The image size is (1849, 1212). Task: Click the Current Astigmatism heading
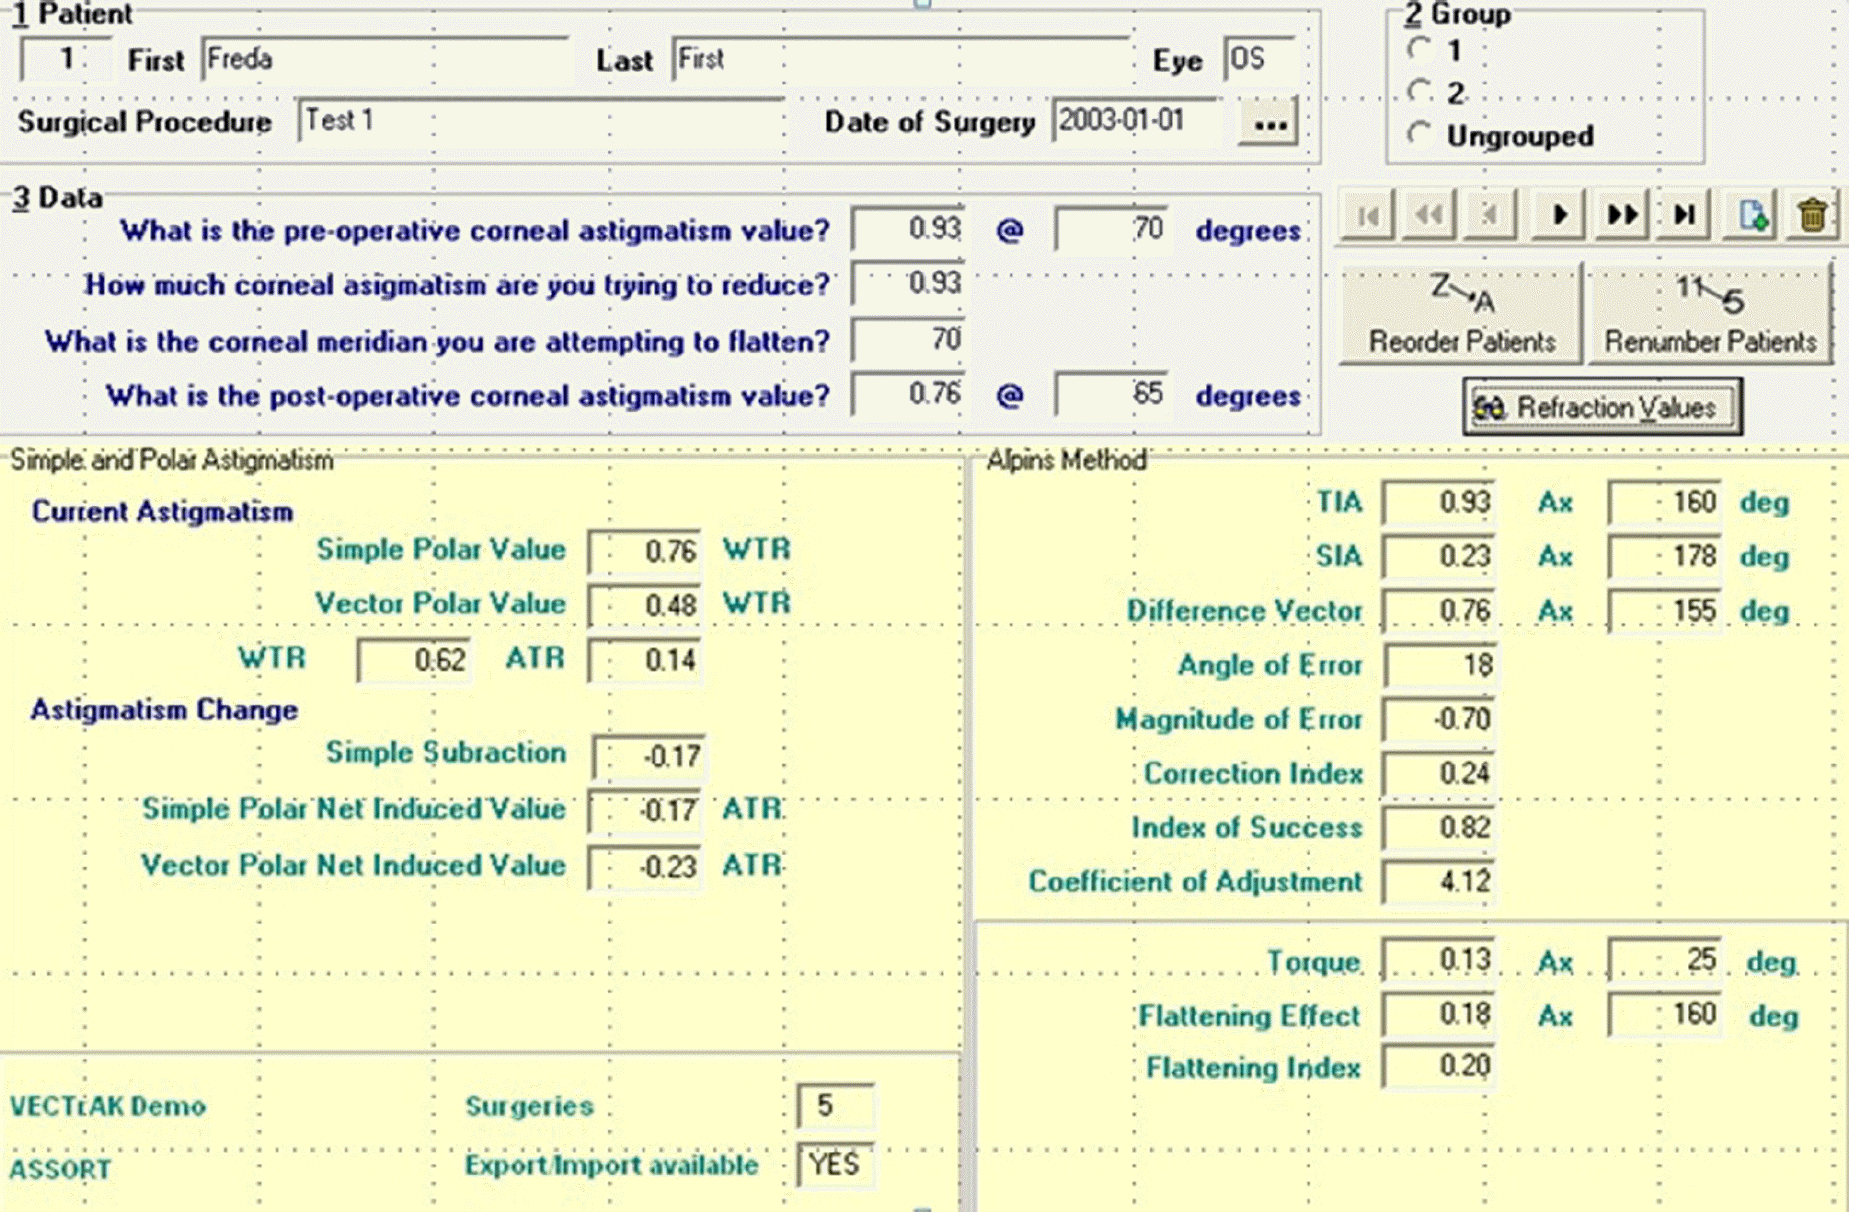(x=163, y=512)
